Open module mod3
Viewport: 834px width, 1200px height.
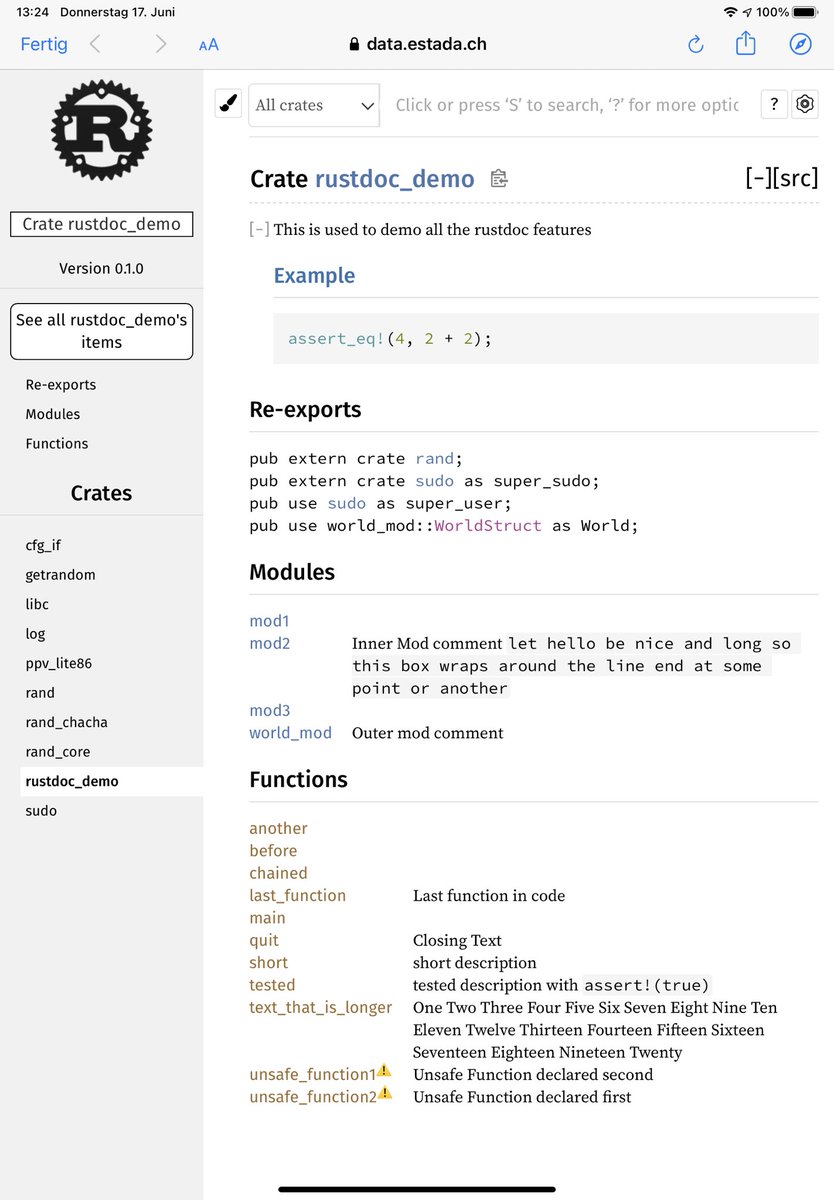click(x=270, y=711)
